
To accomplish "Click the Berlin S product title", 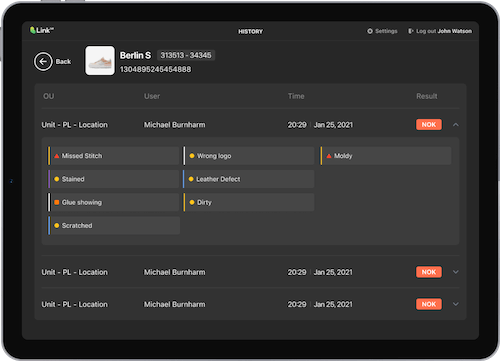I will pyautogui.click(x=135, y=55).
